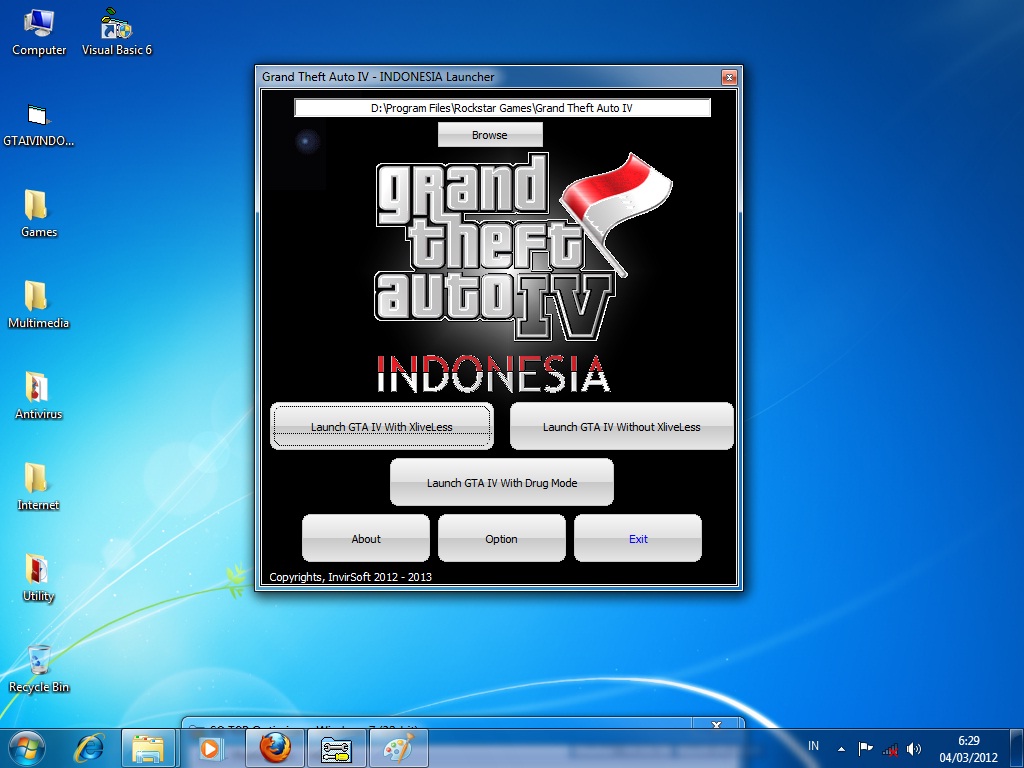Select the Visual Basic 6 shortcut

coord(116,32)
